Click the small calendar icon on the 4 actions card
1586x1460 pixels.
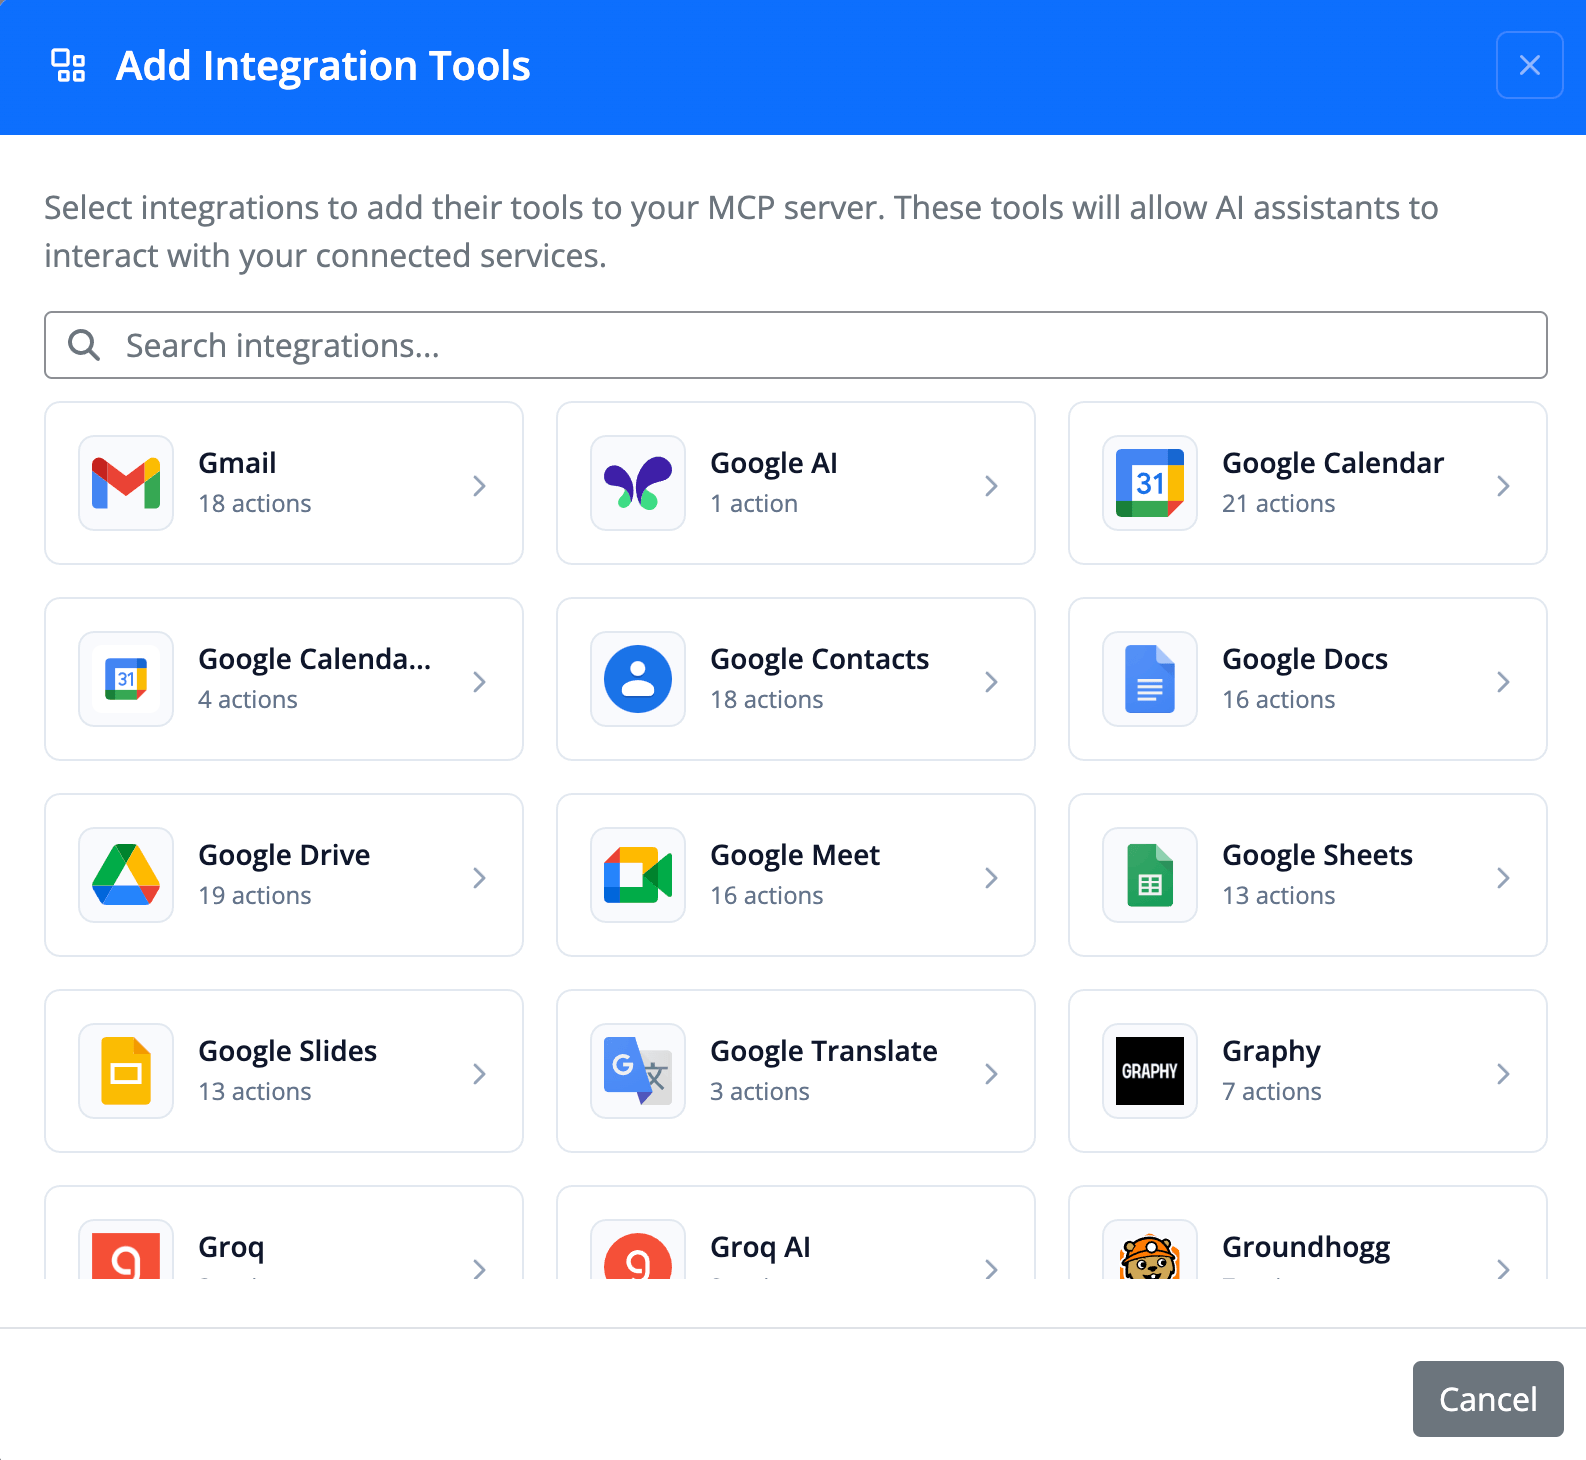126,679
